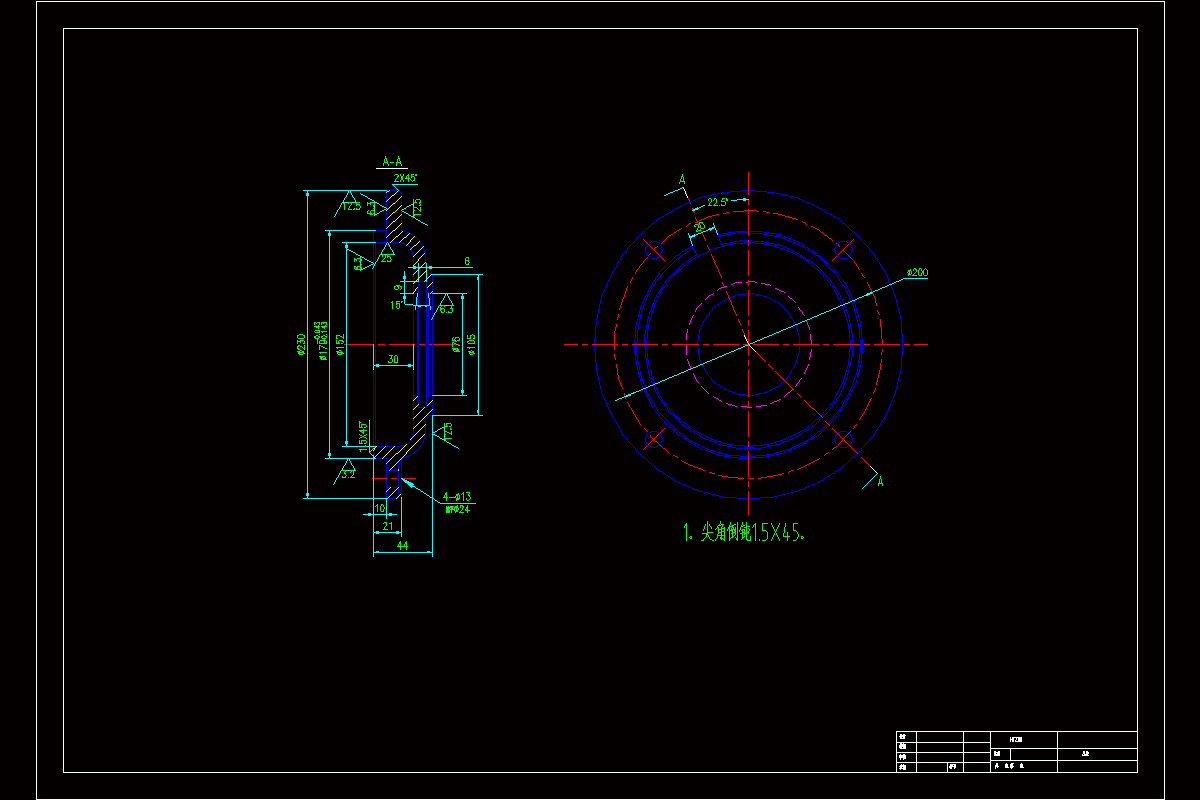Select the A-A section view title
This screenshot has width=1200, height=800.
(x=392, y=161)
